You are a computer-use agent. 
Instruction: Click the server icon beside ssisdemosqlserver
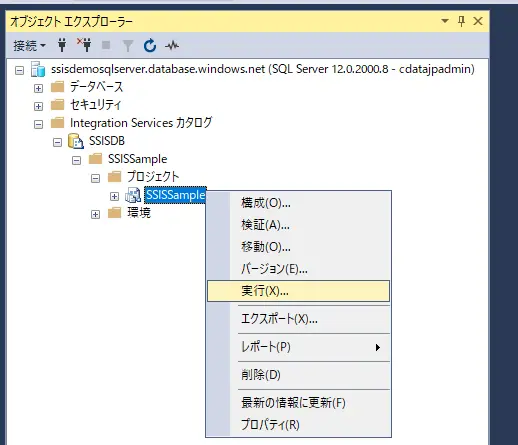(x=38, y=69)
